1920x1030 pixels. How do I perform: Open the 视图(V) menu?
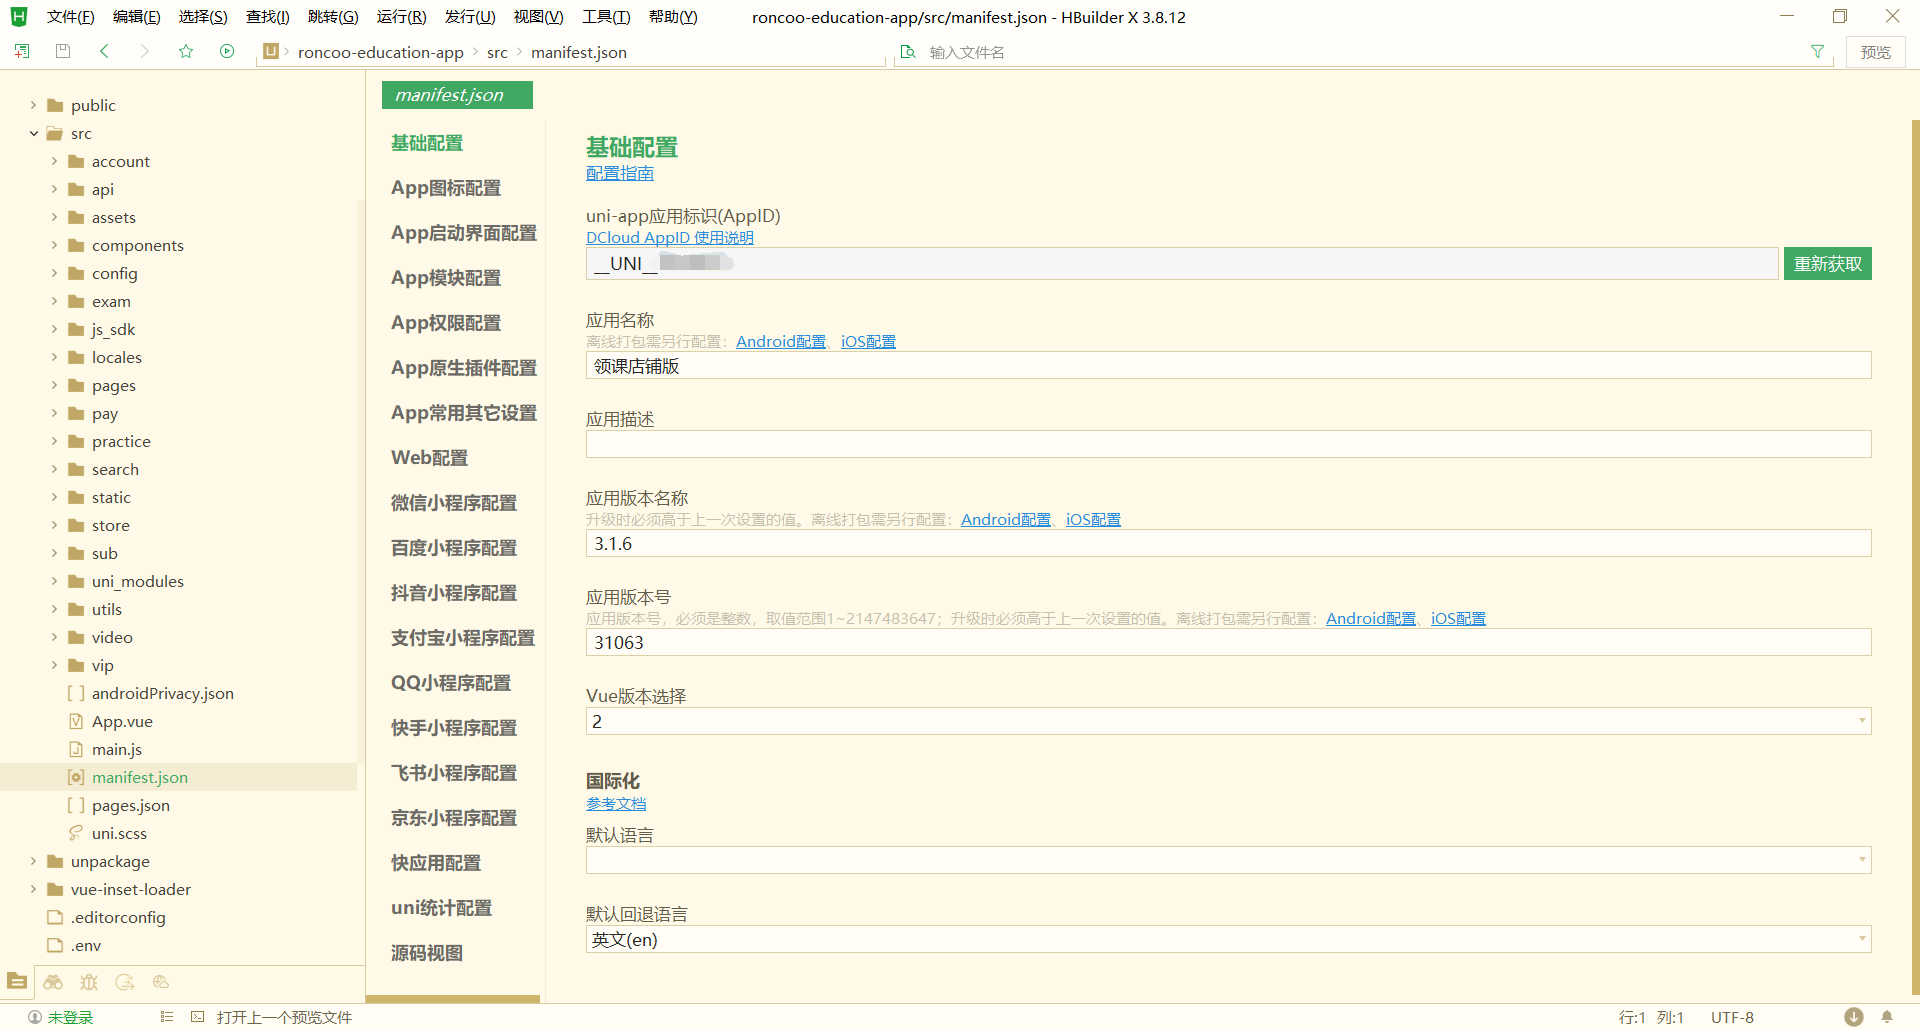tap(538, 17)
